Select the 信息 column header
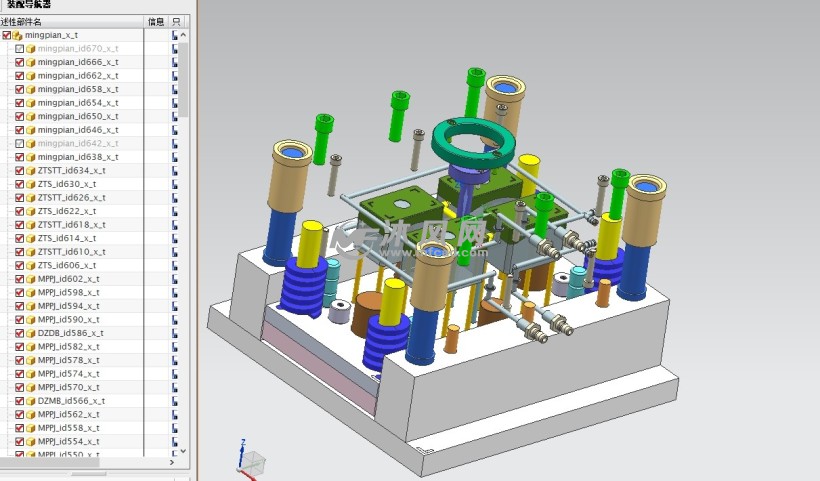The image size is (820, 481). (156, 21)
